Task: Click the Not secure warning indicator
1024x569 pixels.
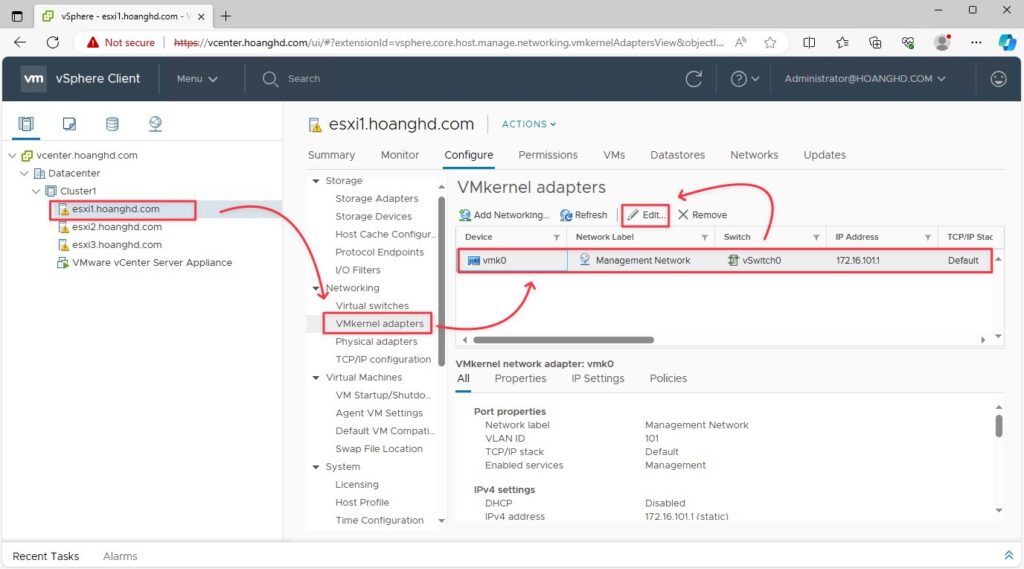Action: [x=121, y=42]
